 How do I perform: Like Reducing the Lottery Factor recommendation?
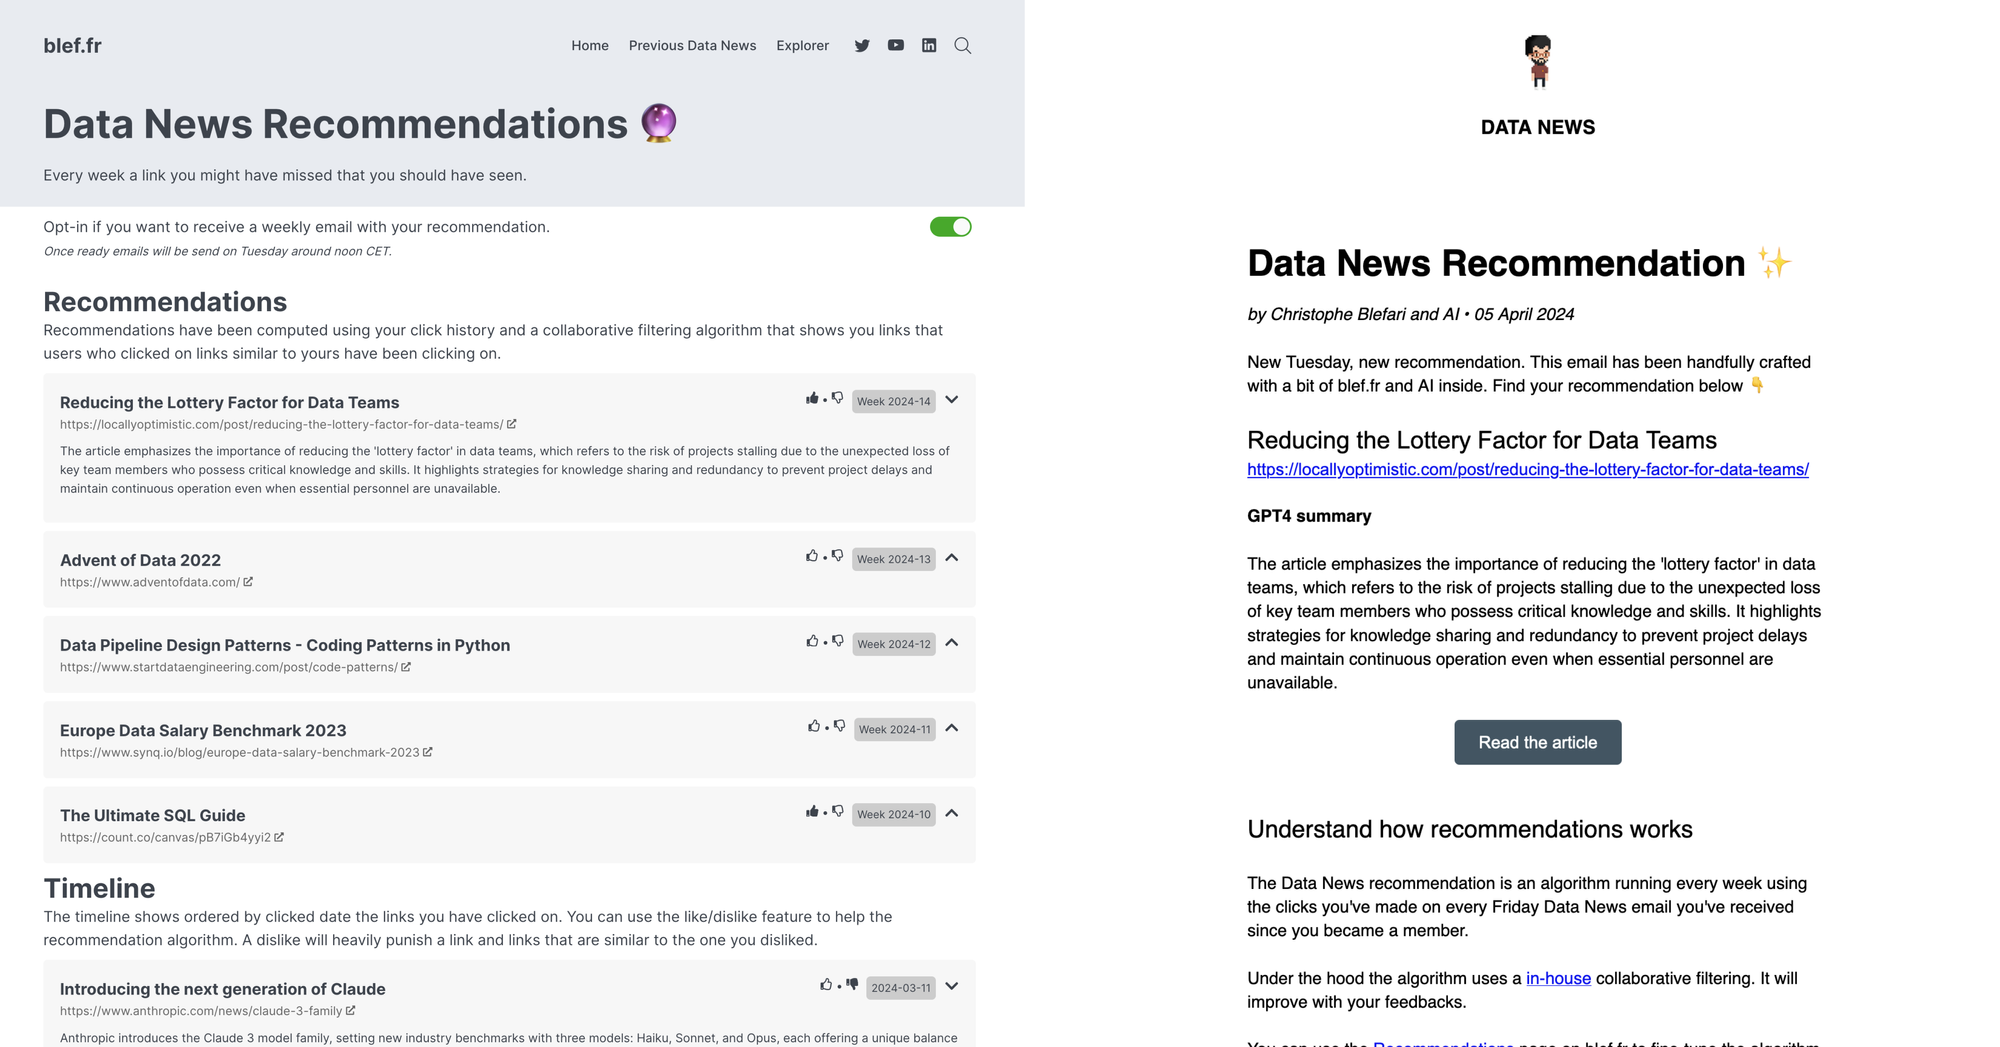(x=812, y=399)
